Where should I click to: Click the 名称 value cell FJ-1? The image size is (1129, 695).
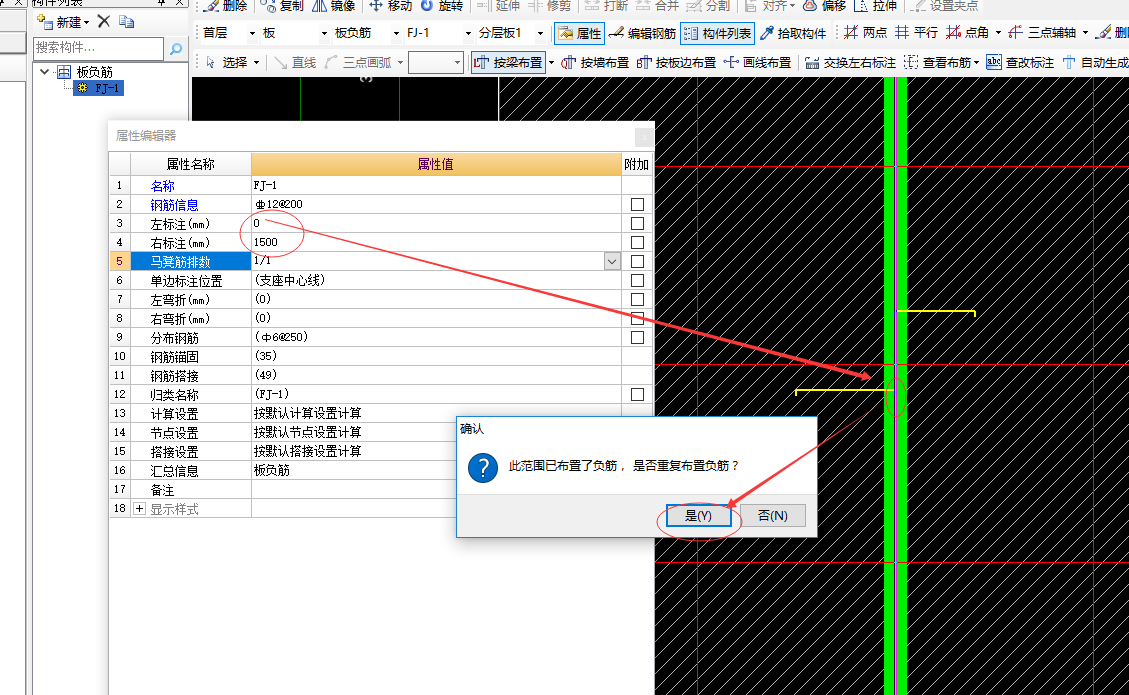coord(436,186)
